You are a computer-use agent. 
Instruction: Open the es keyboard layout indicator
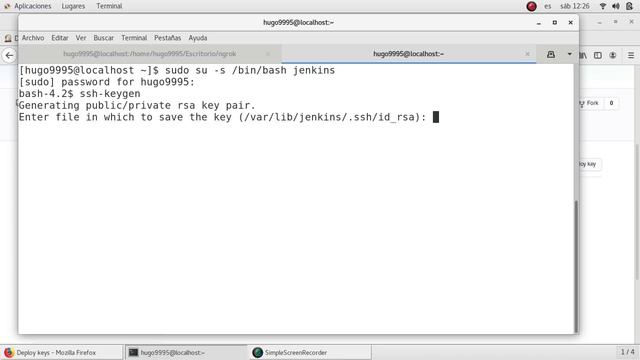(x=547, y=6)
